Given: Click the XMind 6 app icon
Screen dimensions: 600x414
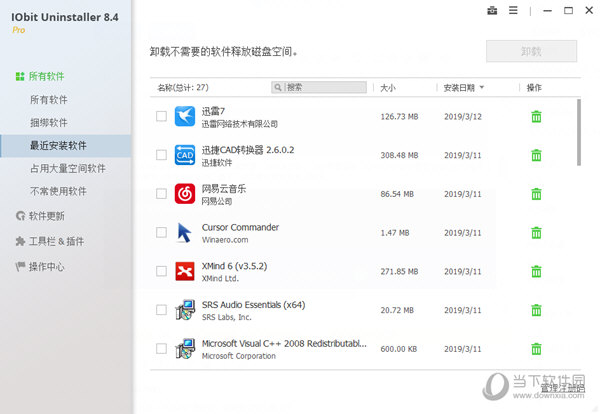Looking at the screenshot, I should 185,271.
